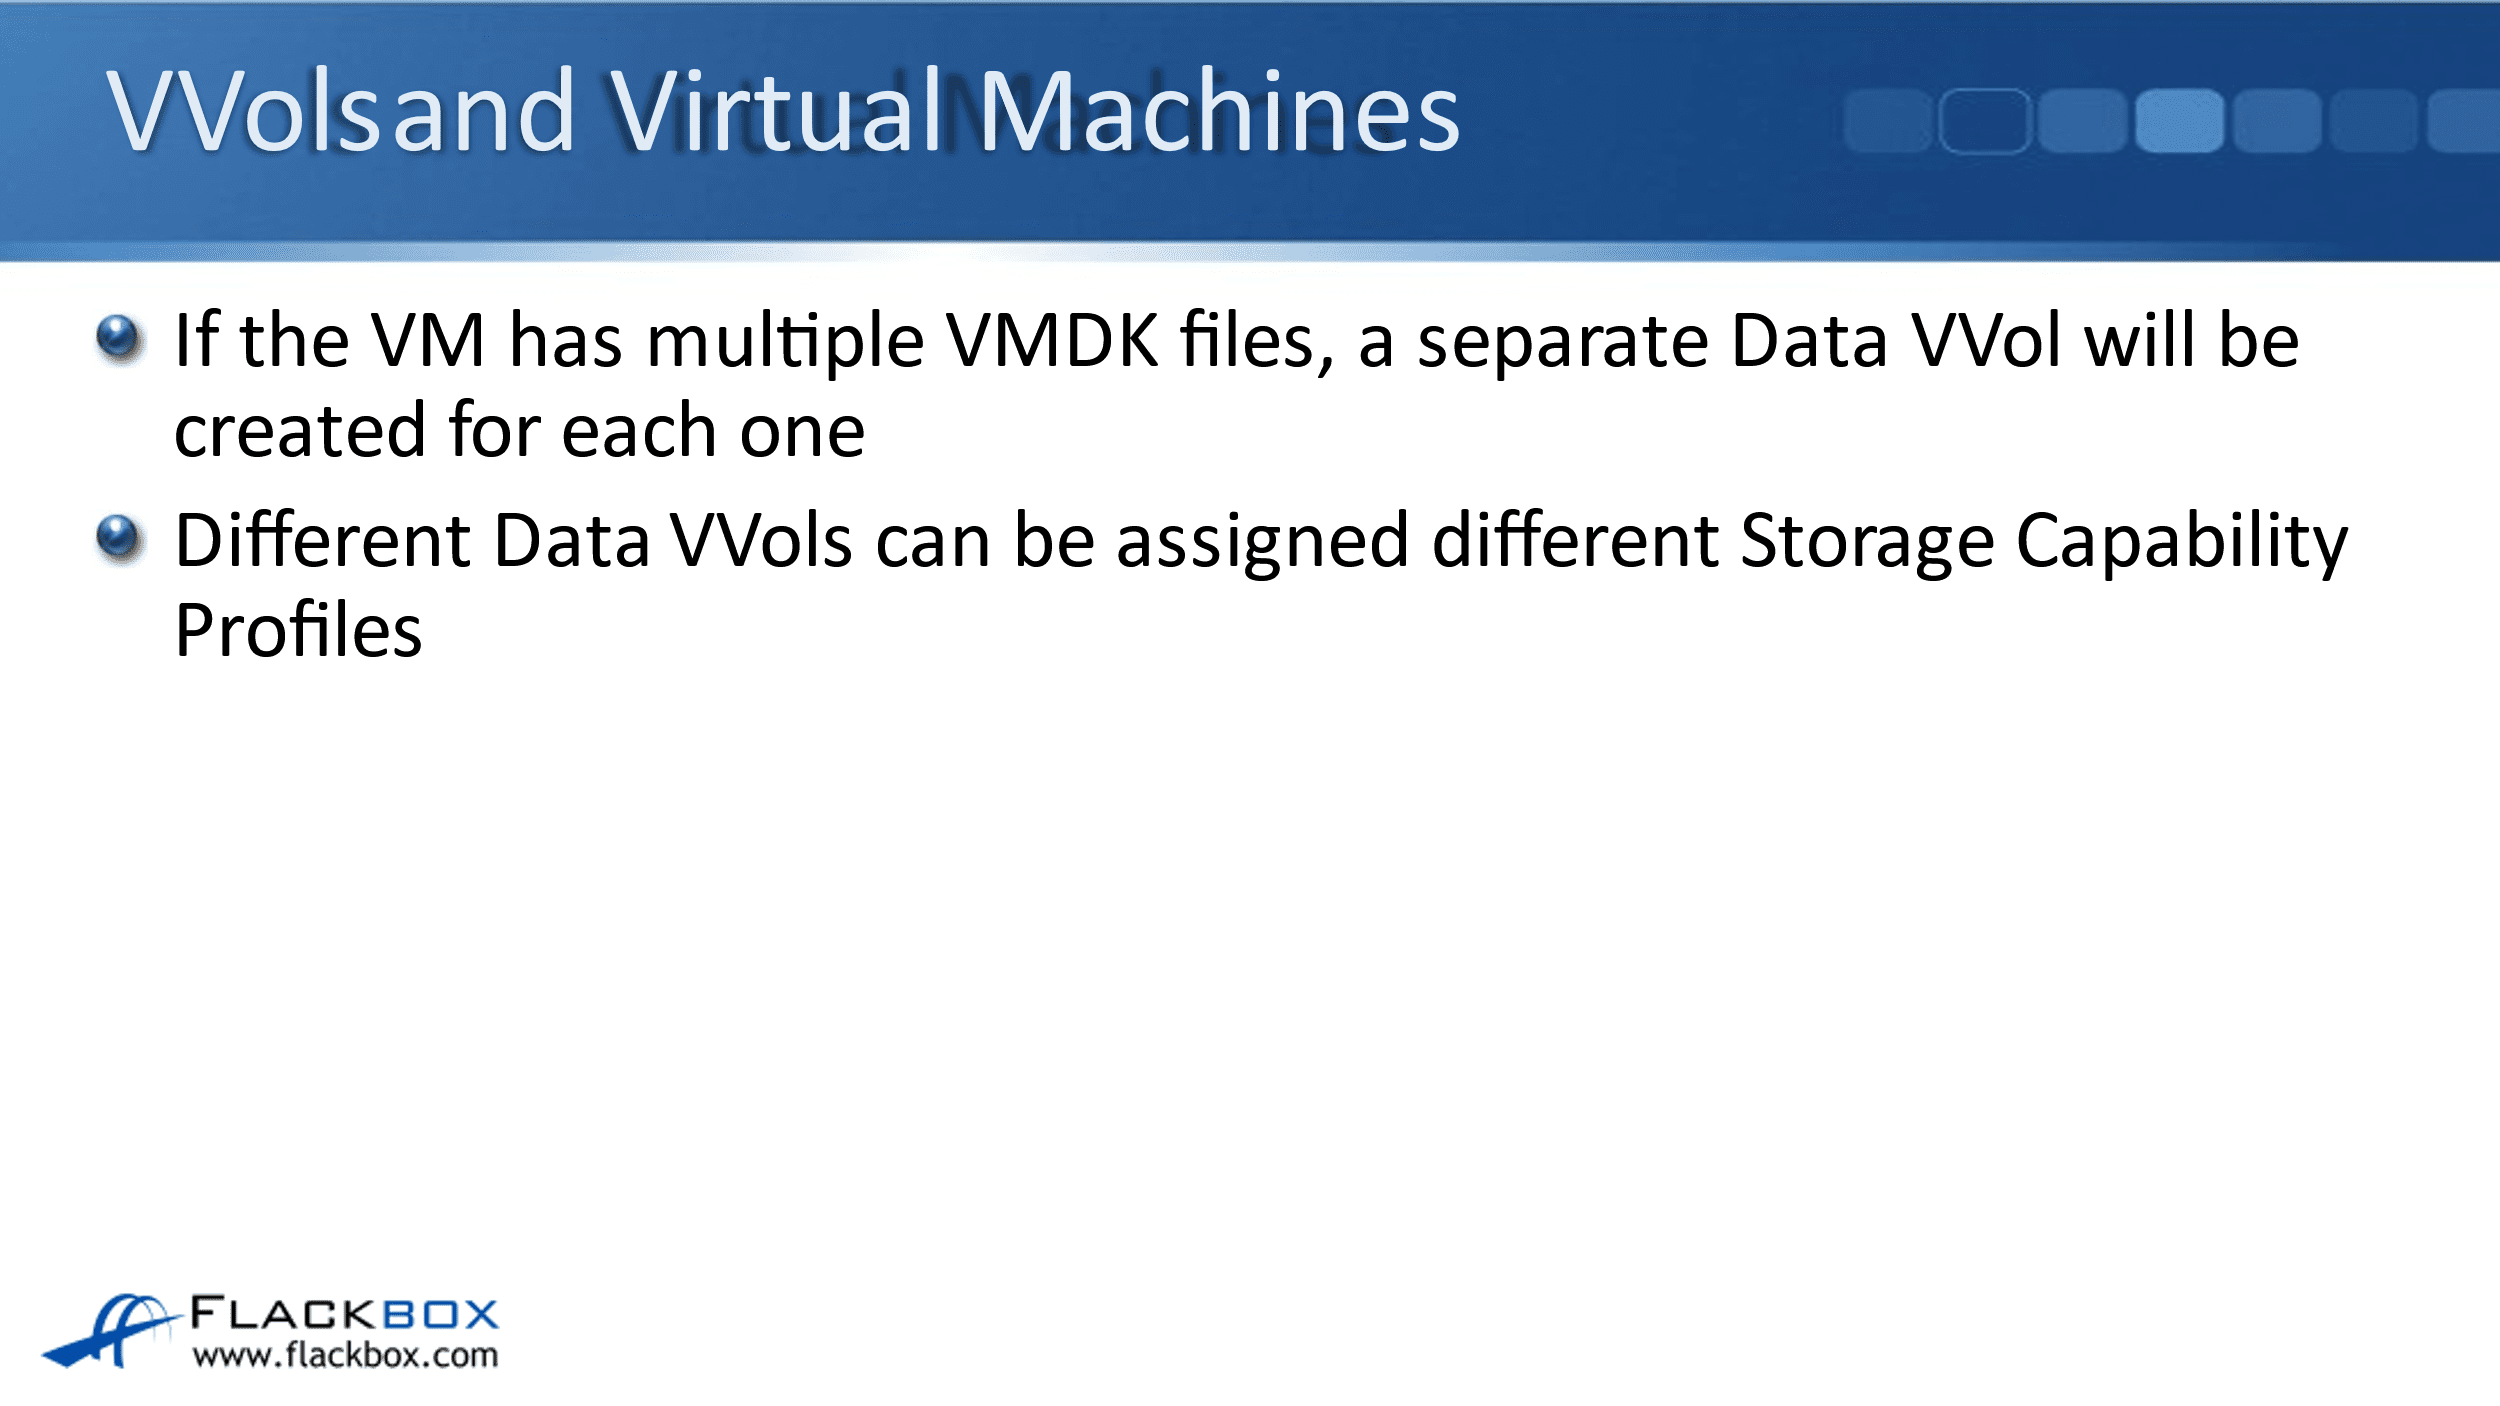The height and width of the screenshot is (1406, 2500).
Task: Select the word 'Profiles' in second bullet
Action: click(x=298, y=632)
